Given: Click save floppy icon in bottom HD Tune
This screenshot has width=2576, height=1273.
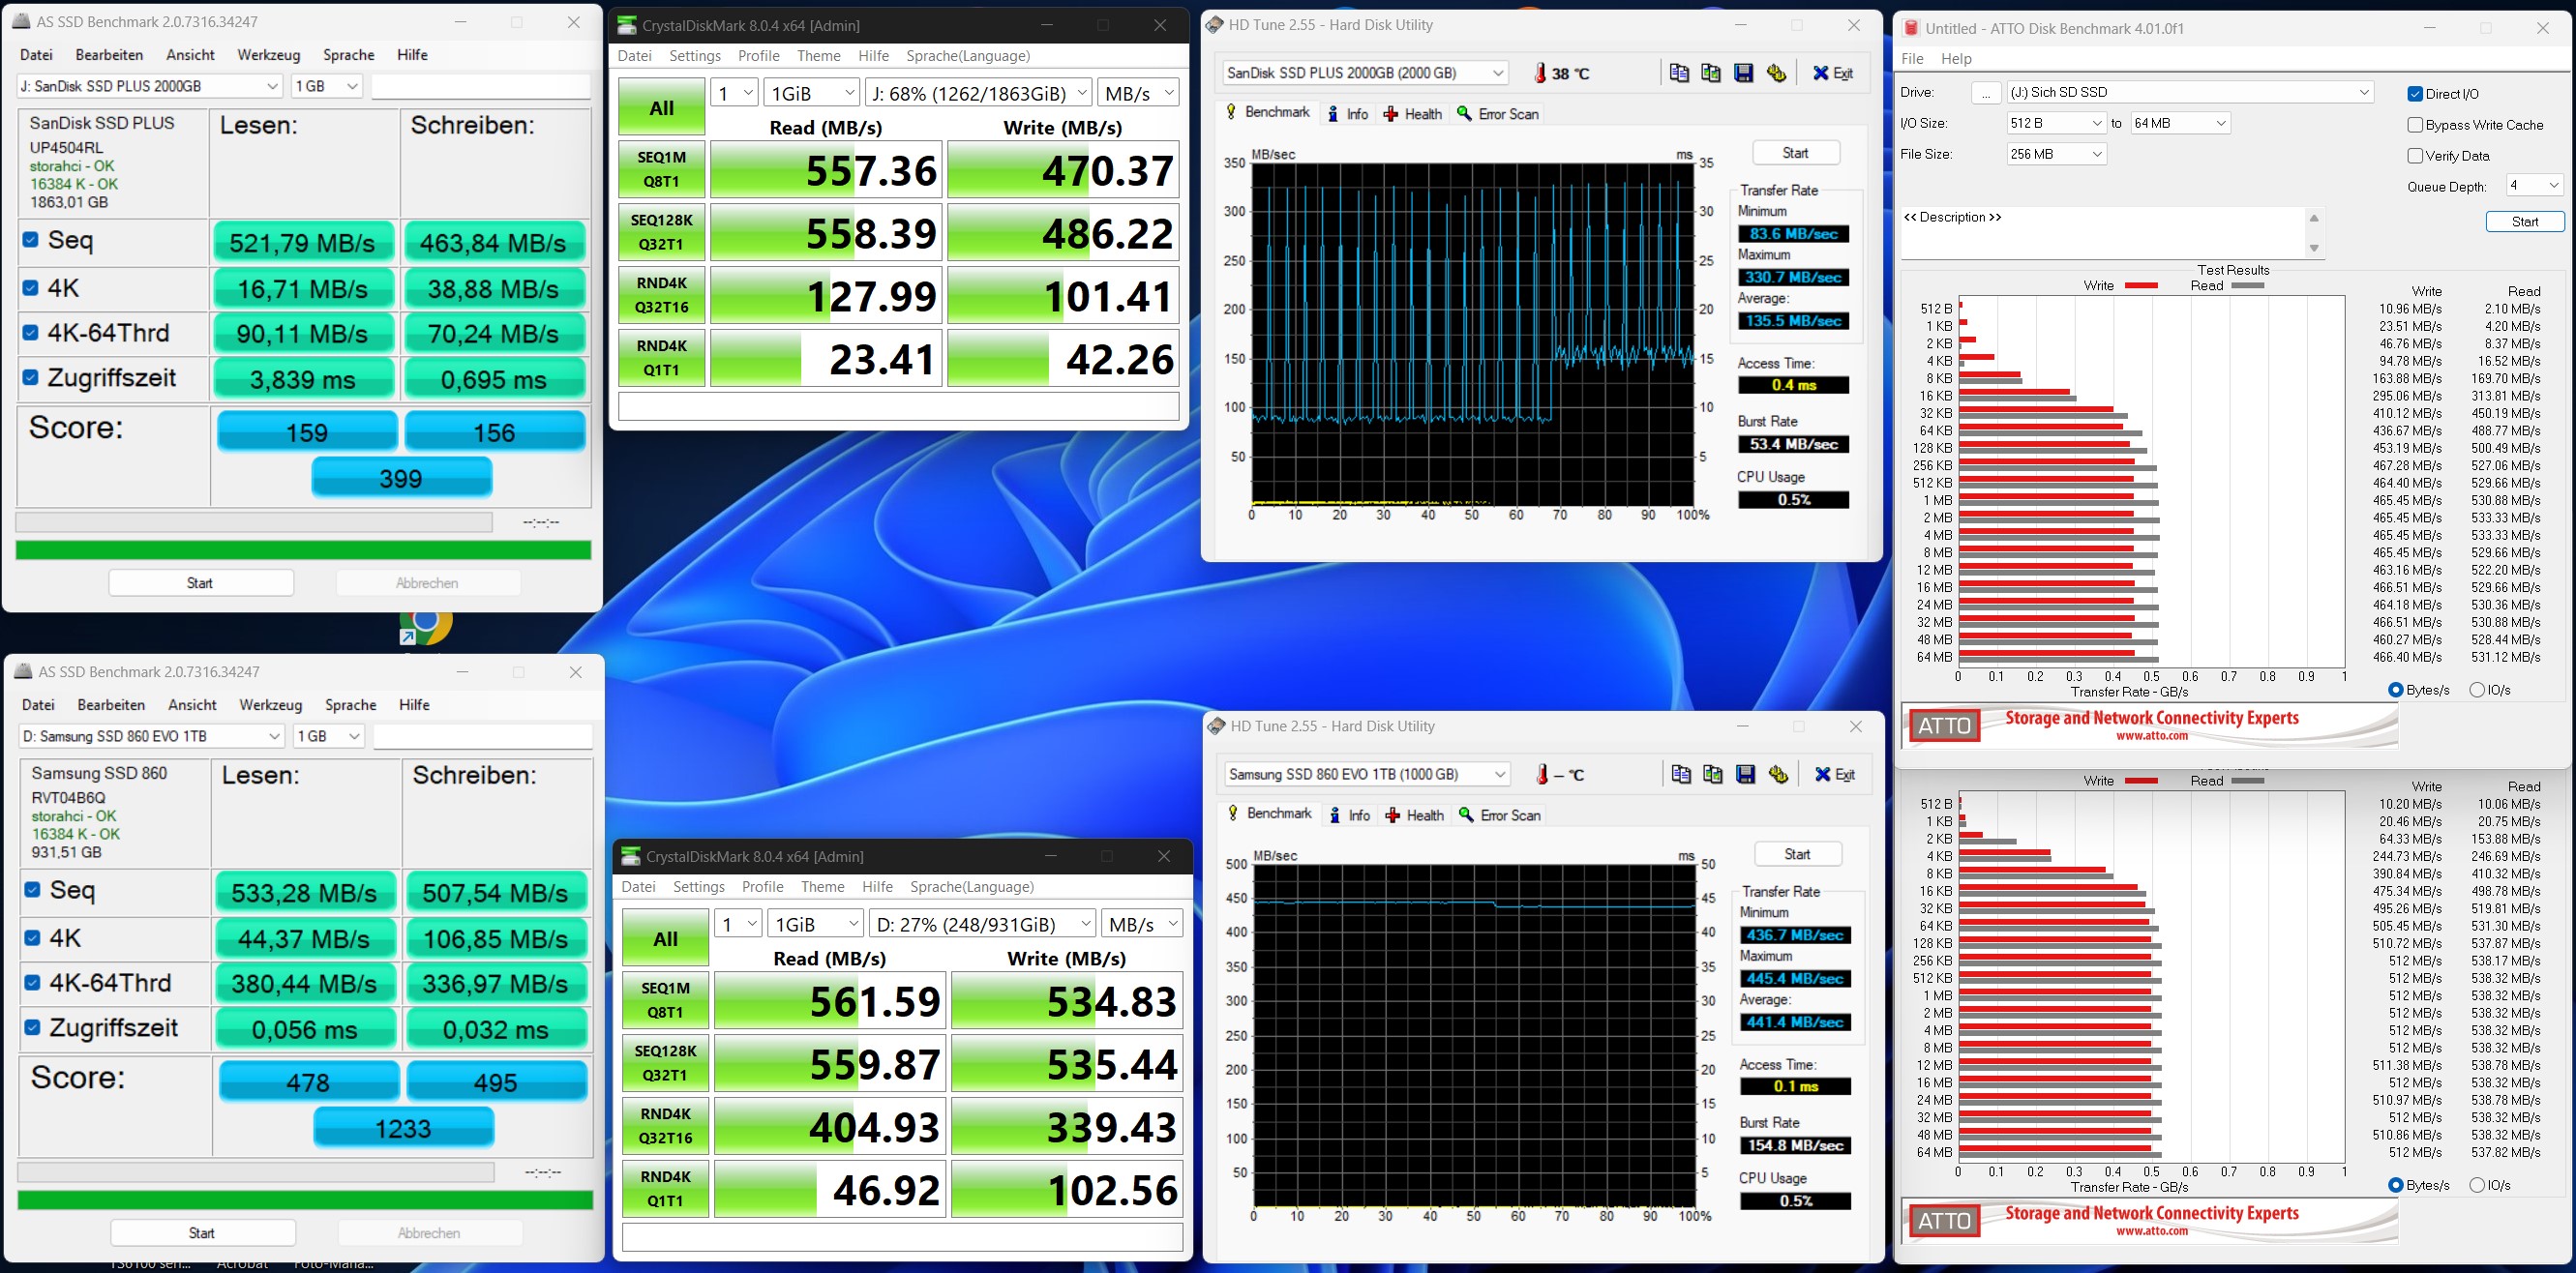Looking at the screenshot, I should pyautogui.click(x=1745, y=774).
